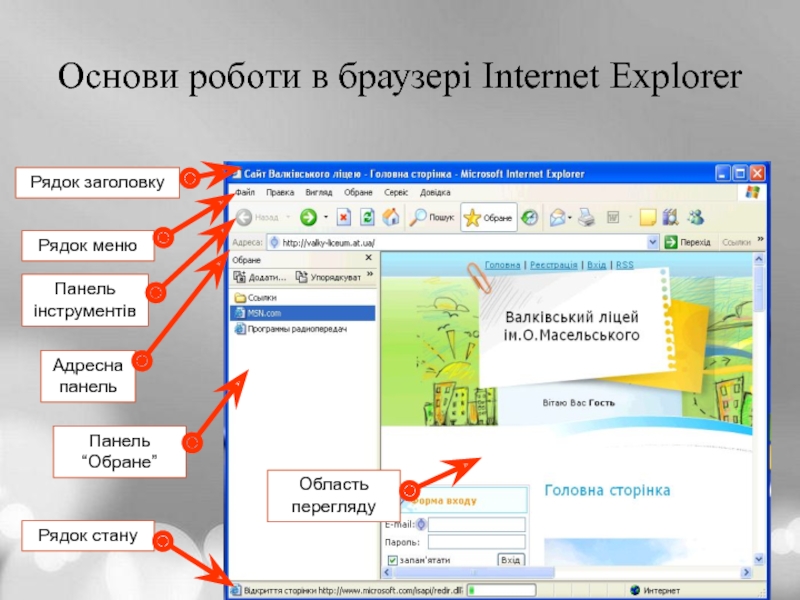Open the Правка menu
The width and height of the screenshot is (800, 600).
[280, 192]
